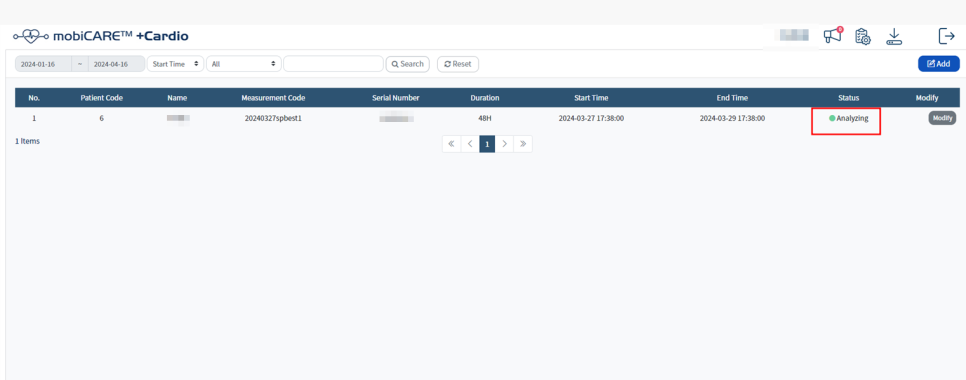Click start time 2024-03-27 17:38:00

tap(591, 118)
